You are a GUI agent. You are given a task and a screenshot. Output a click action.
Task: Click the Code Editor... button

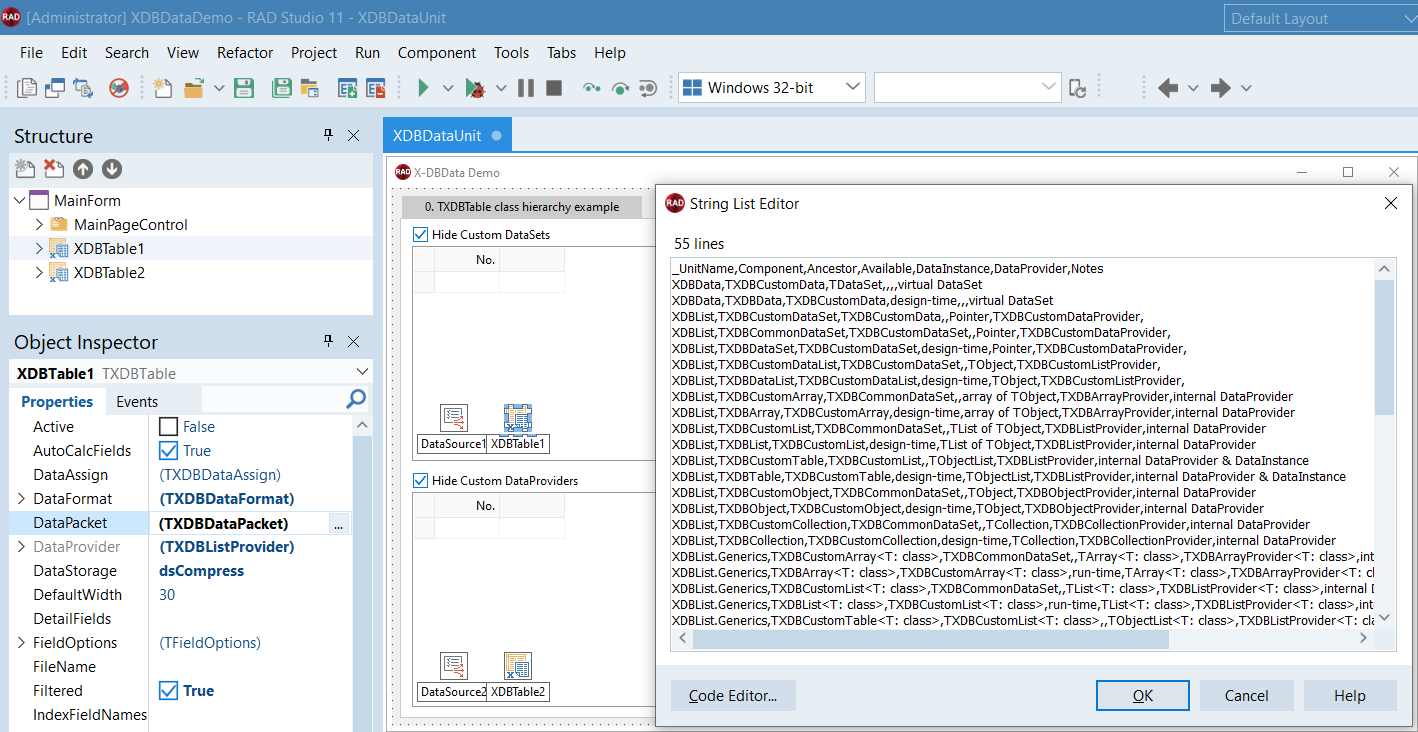(x=733, y=696)
